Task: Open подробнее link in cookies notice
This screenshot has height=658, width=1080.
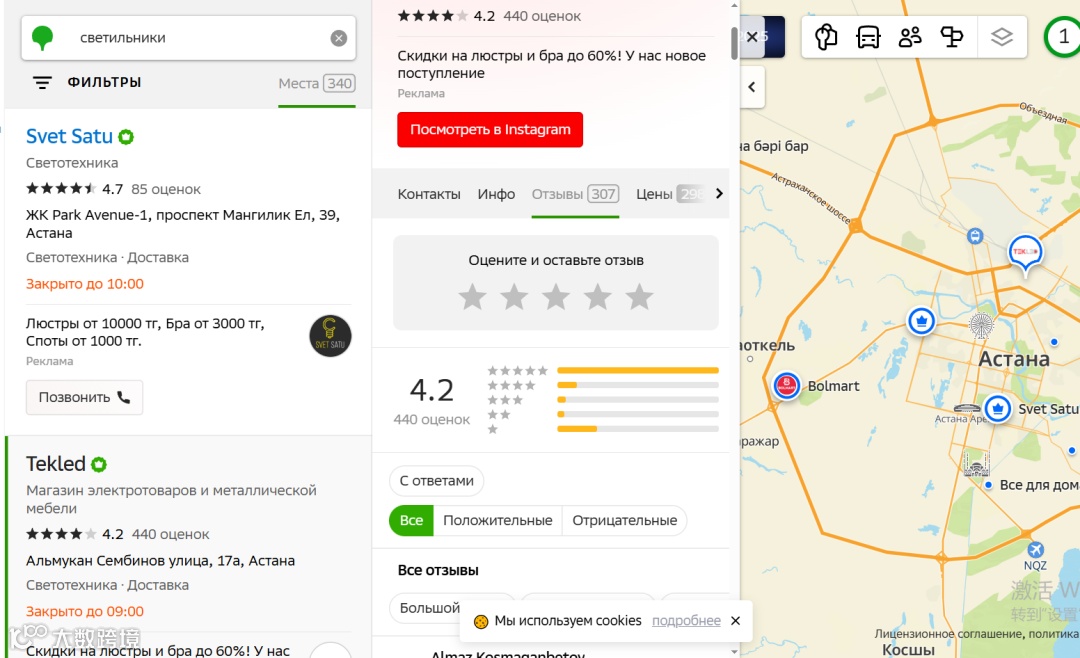Action: point(686,621)
